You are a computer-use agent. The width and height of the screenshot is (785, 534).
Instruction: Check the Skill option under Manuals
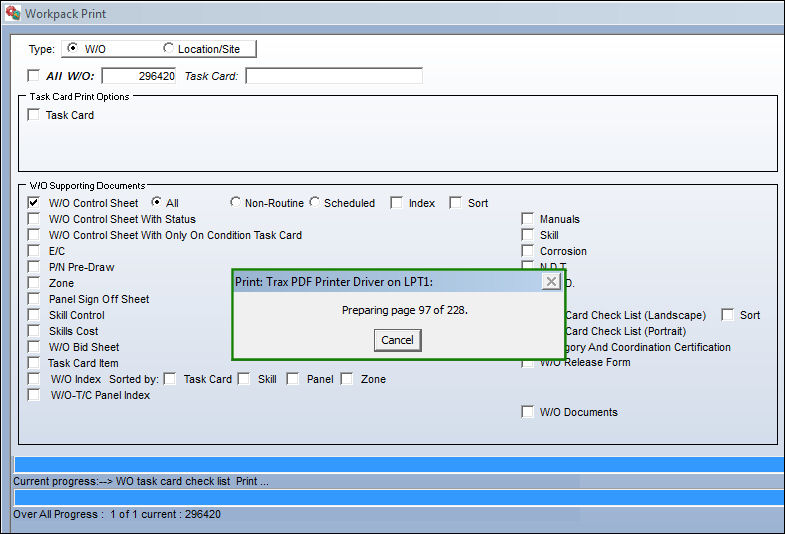[x=527, y=235]
